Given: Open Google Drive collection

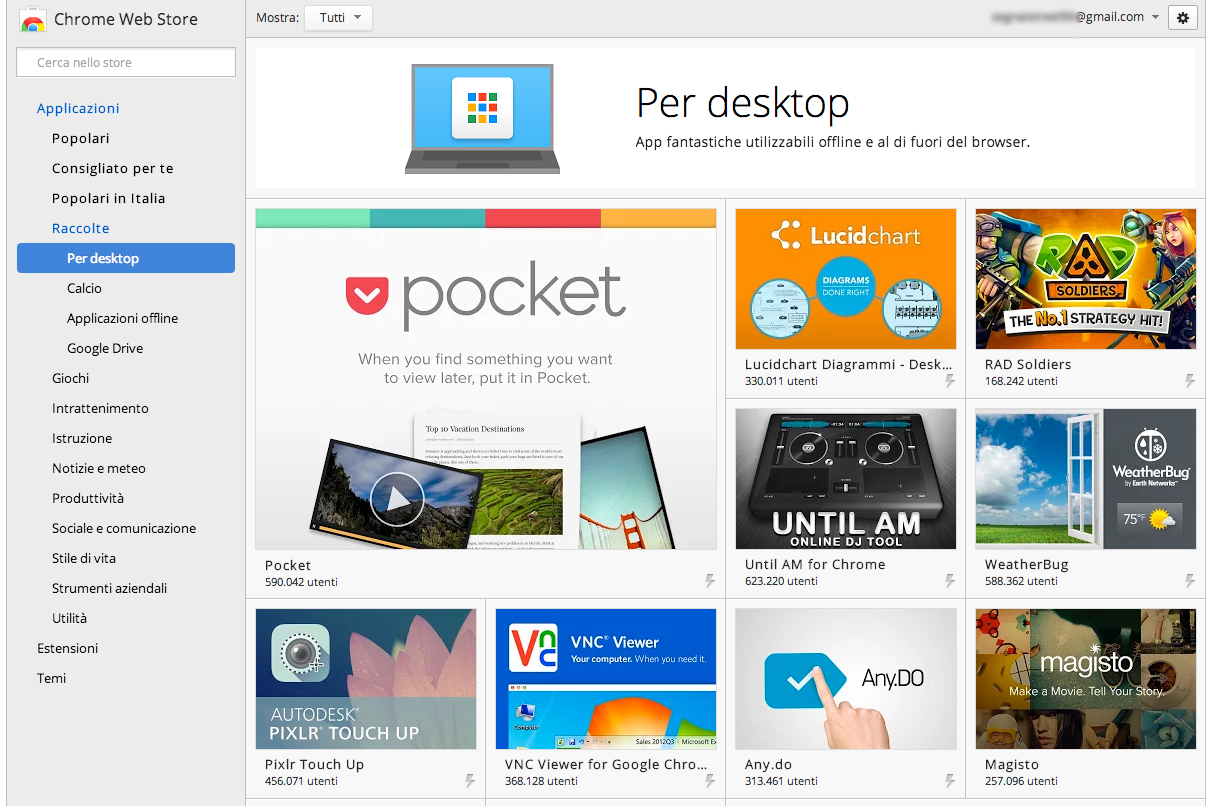Looking at the screenshot, I should (104, 348).
